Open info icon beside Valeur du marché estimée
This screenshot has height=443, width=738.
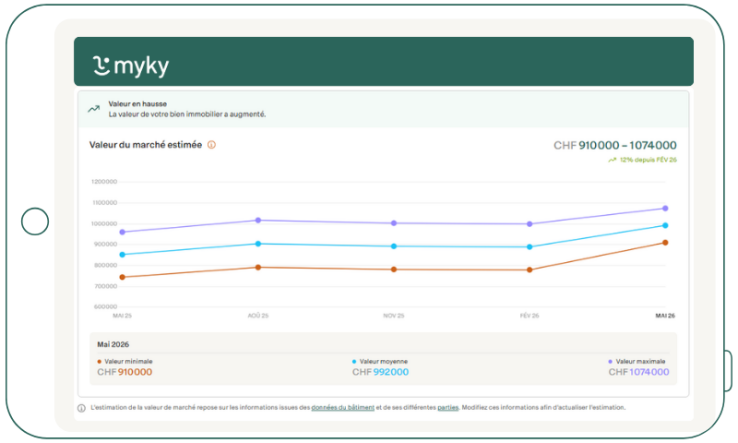(x=212, y=145)
